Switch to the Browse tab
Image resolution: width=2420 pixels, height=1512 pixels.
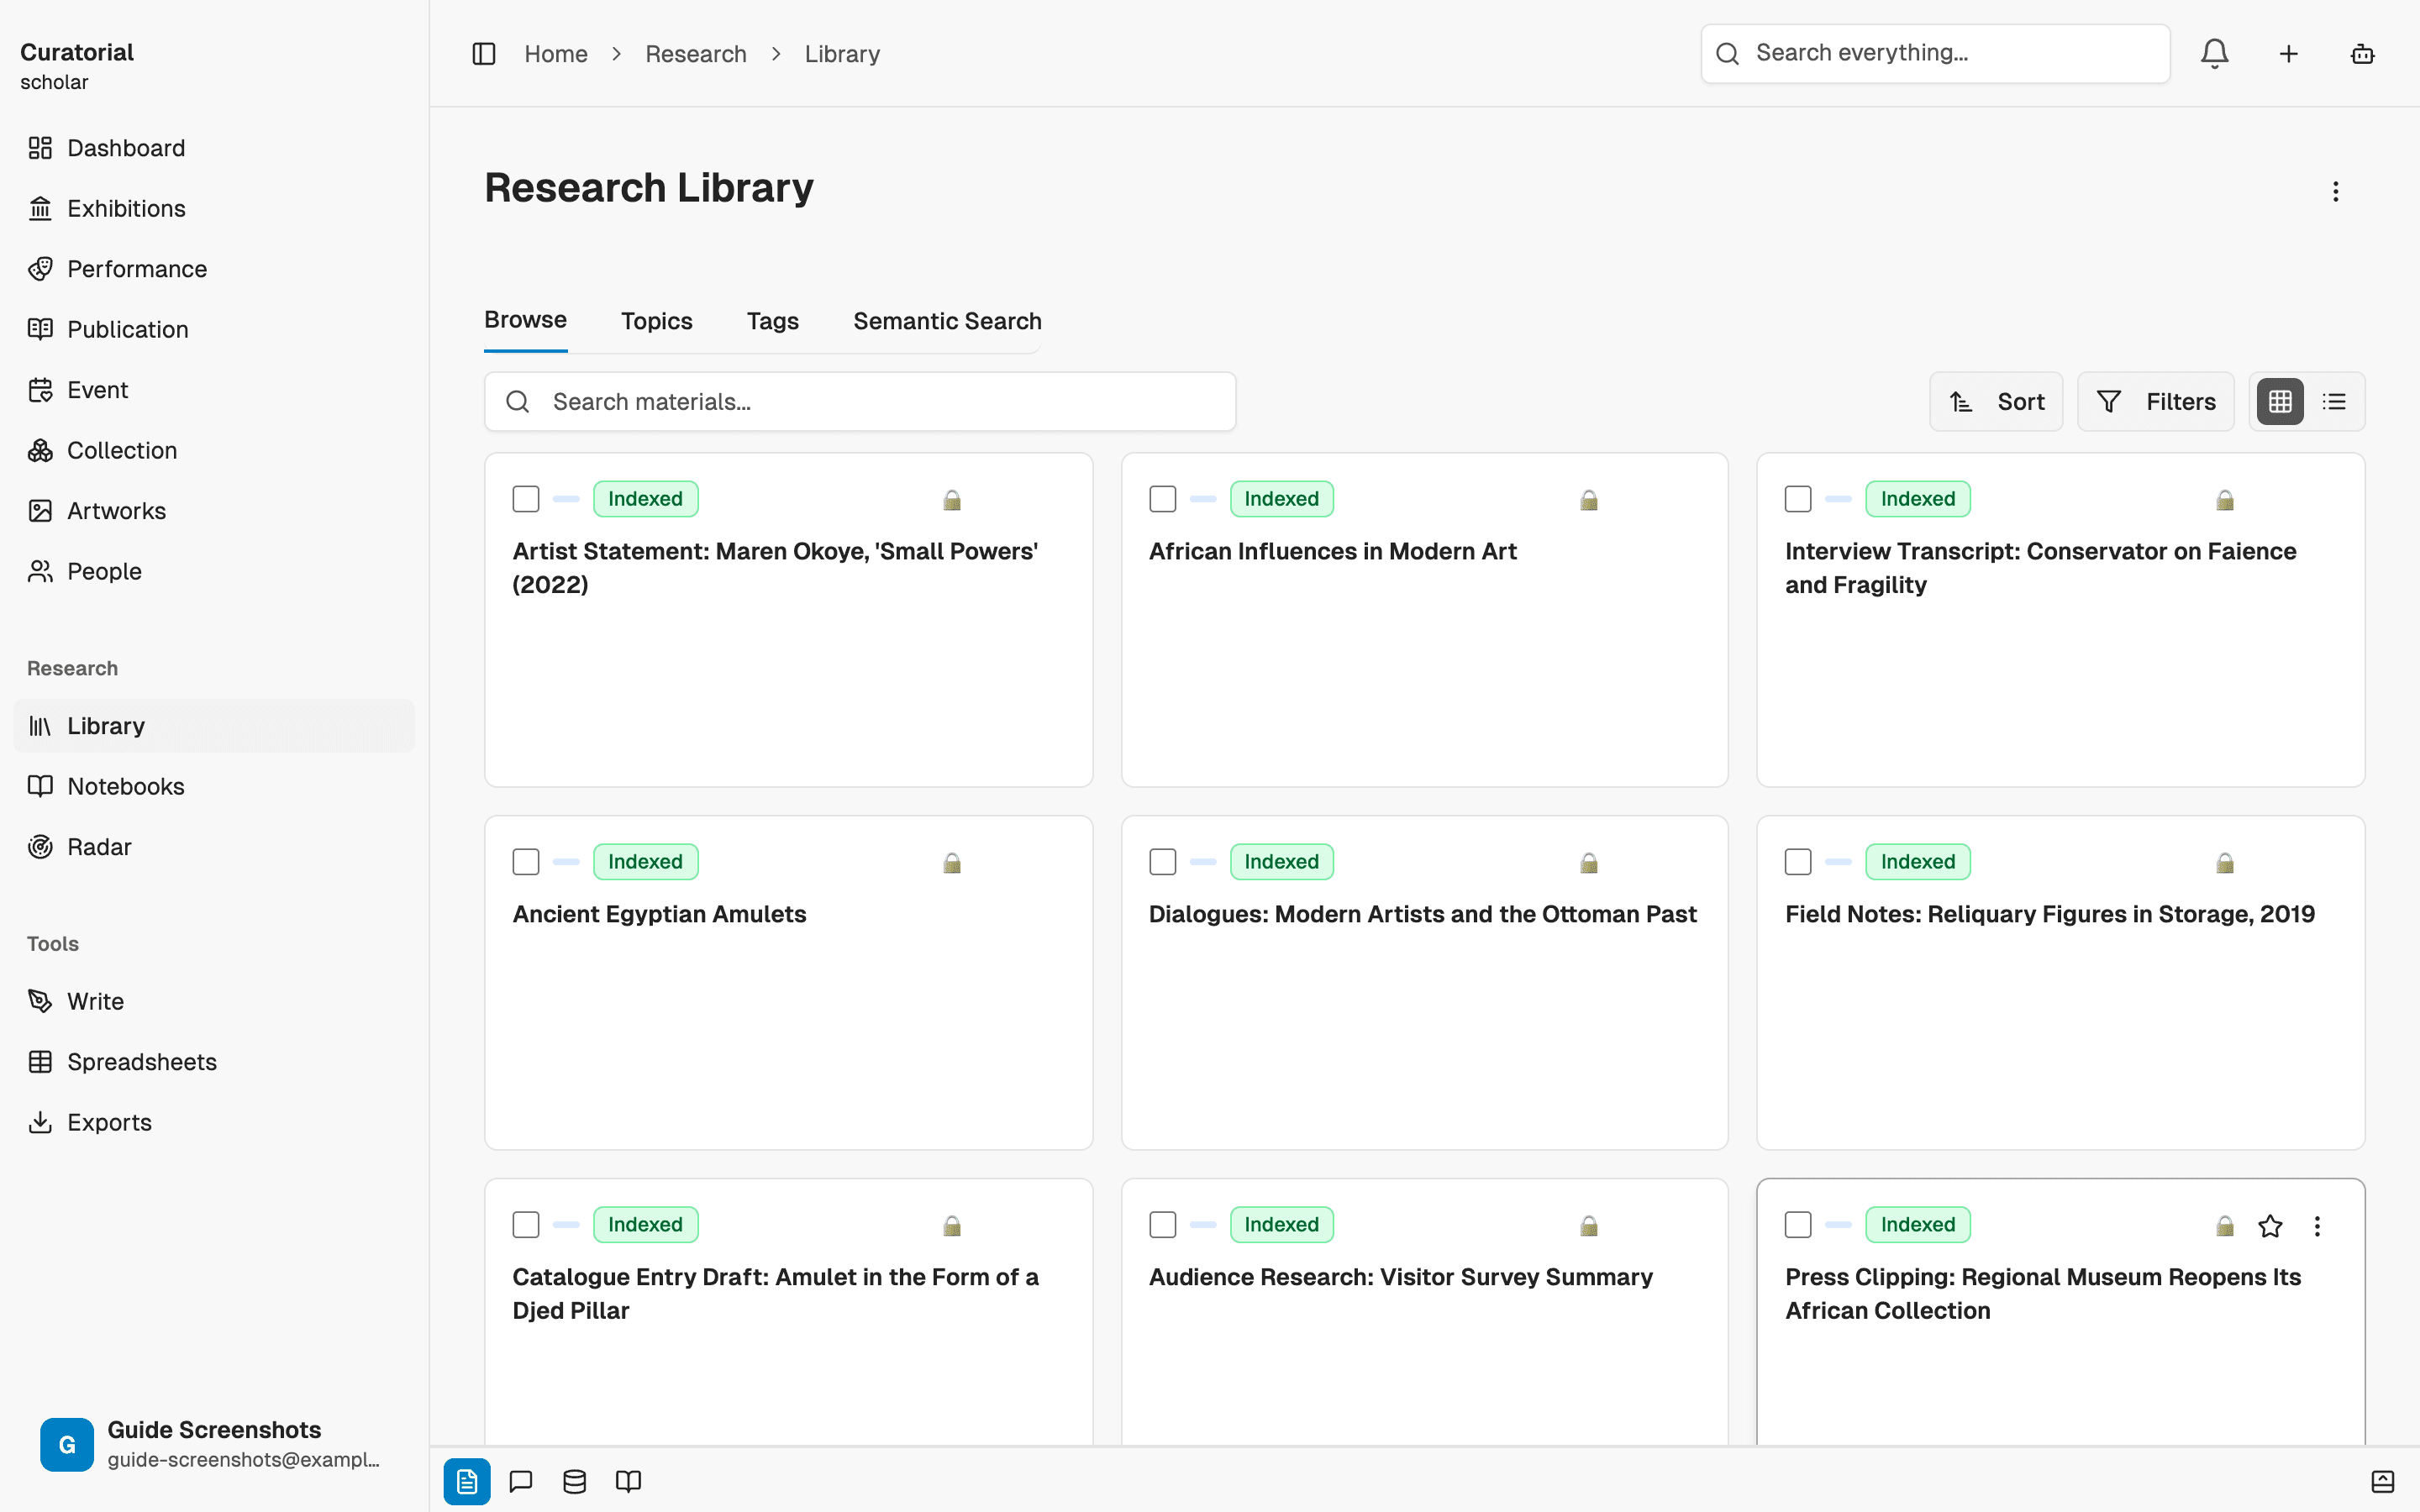pos(525,320)
